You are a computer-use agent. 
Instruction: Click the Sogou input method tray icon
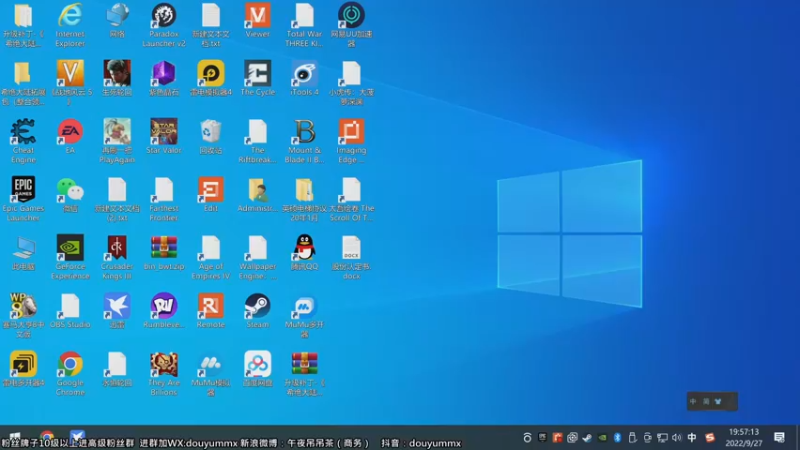(x=710, y=438)
